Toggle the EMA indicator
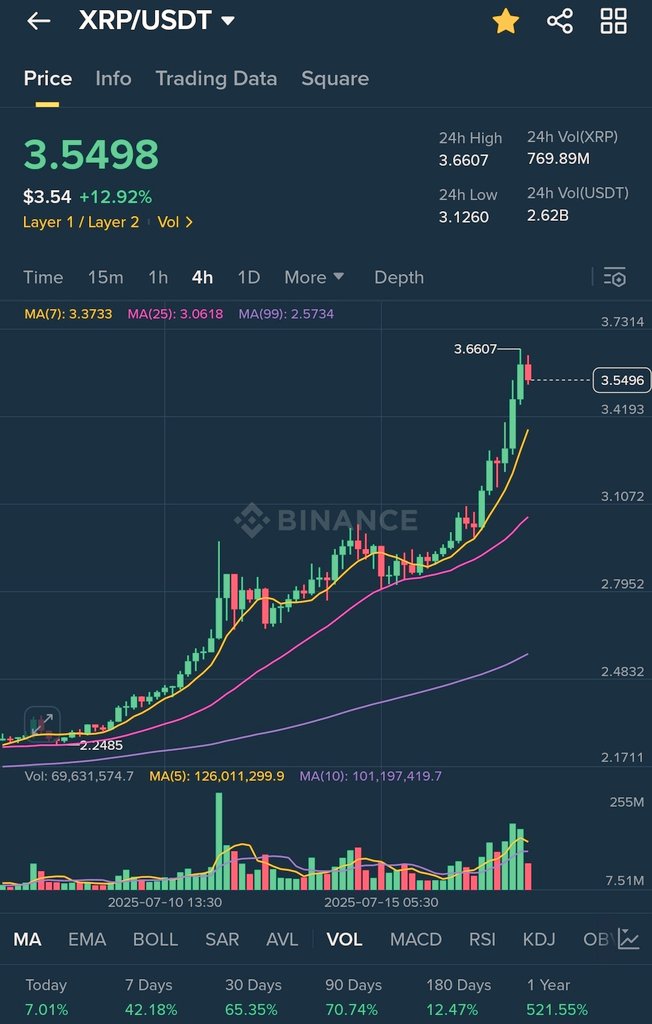Viewport: 652px width, 1024px height. (87, 939)
